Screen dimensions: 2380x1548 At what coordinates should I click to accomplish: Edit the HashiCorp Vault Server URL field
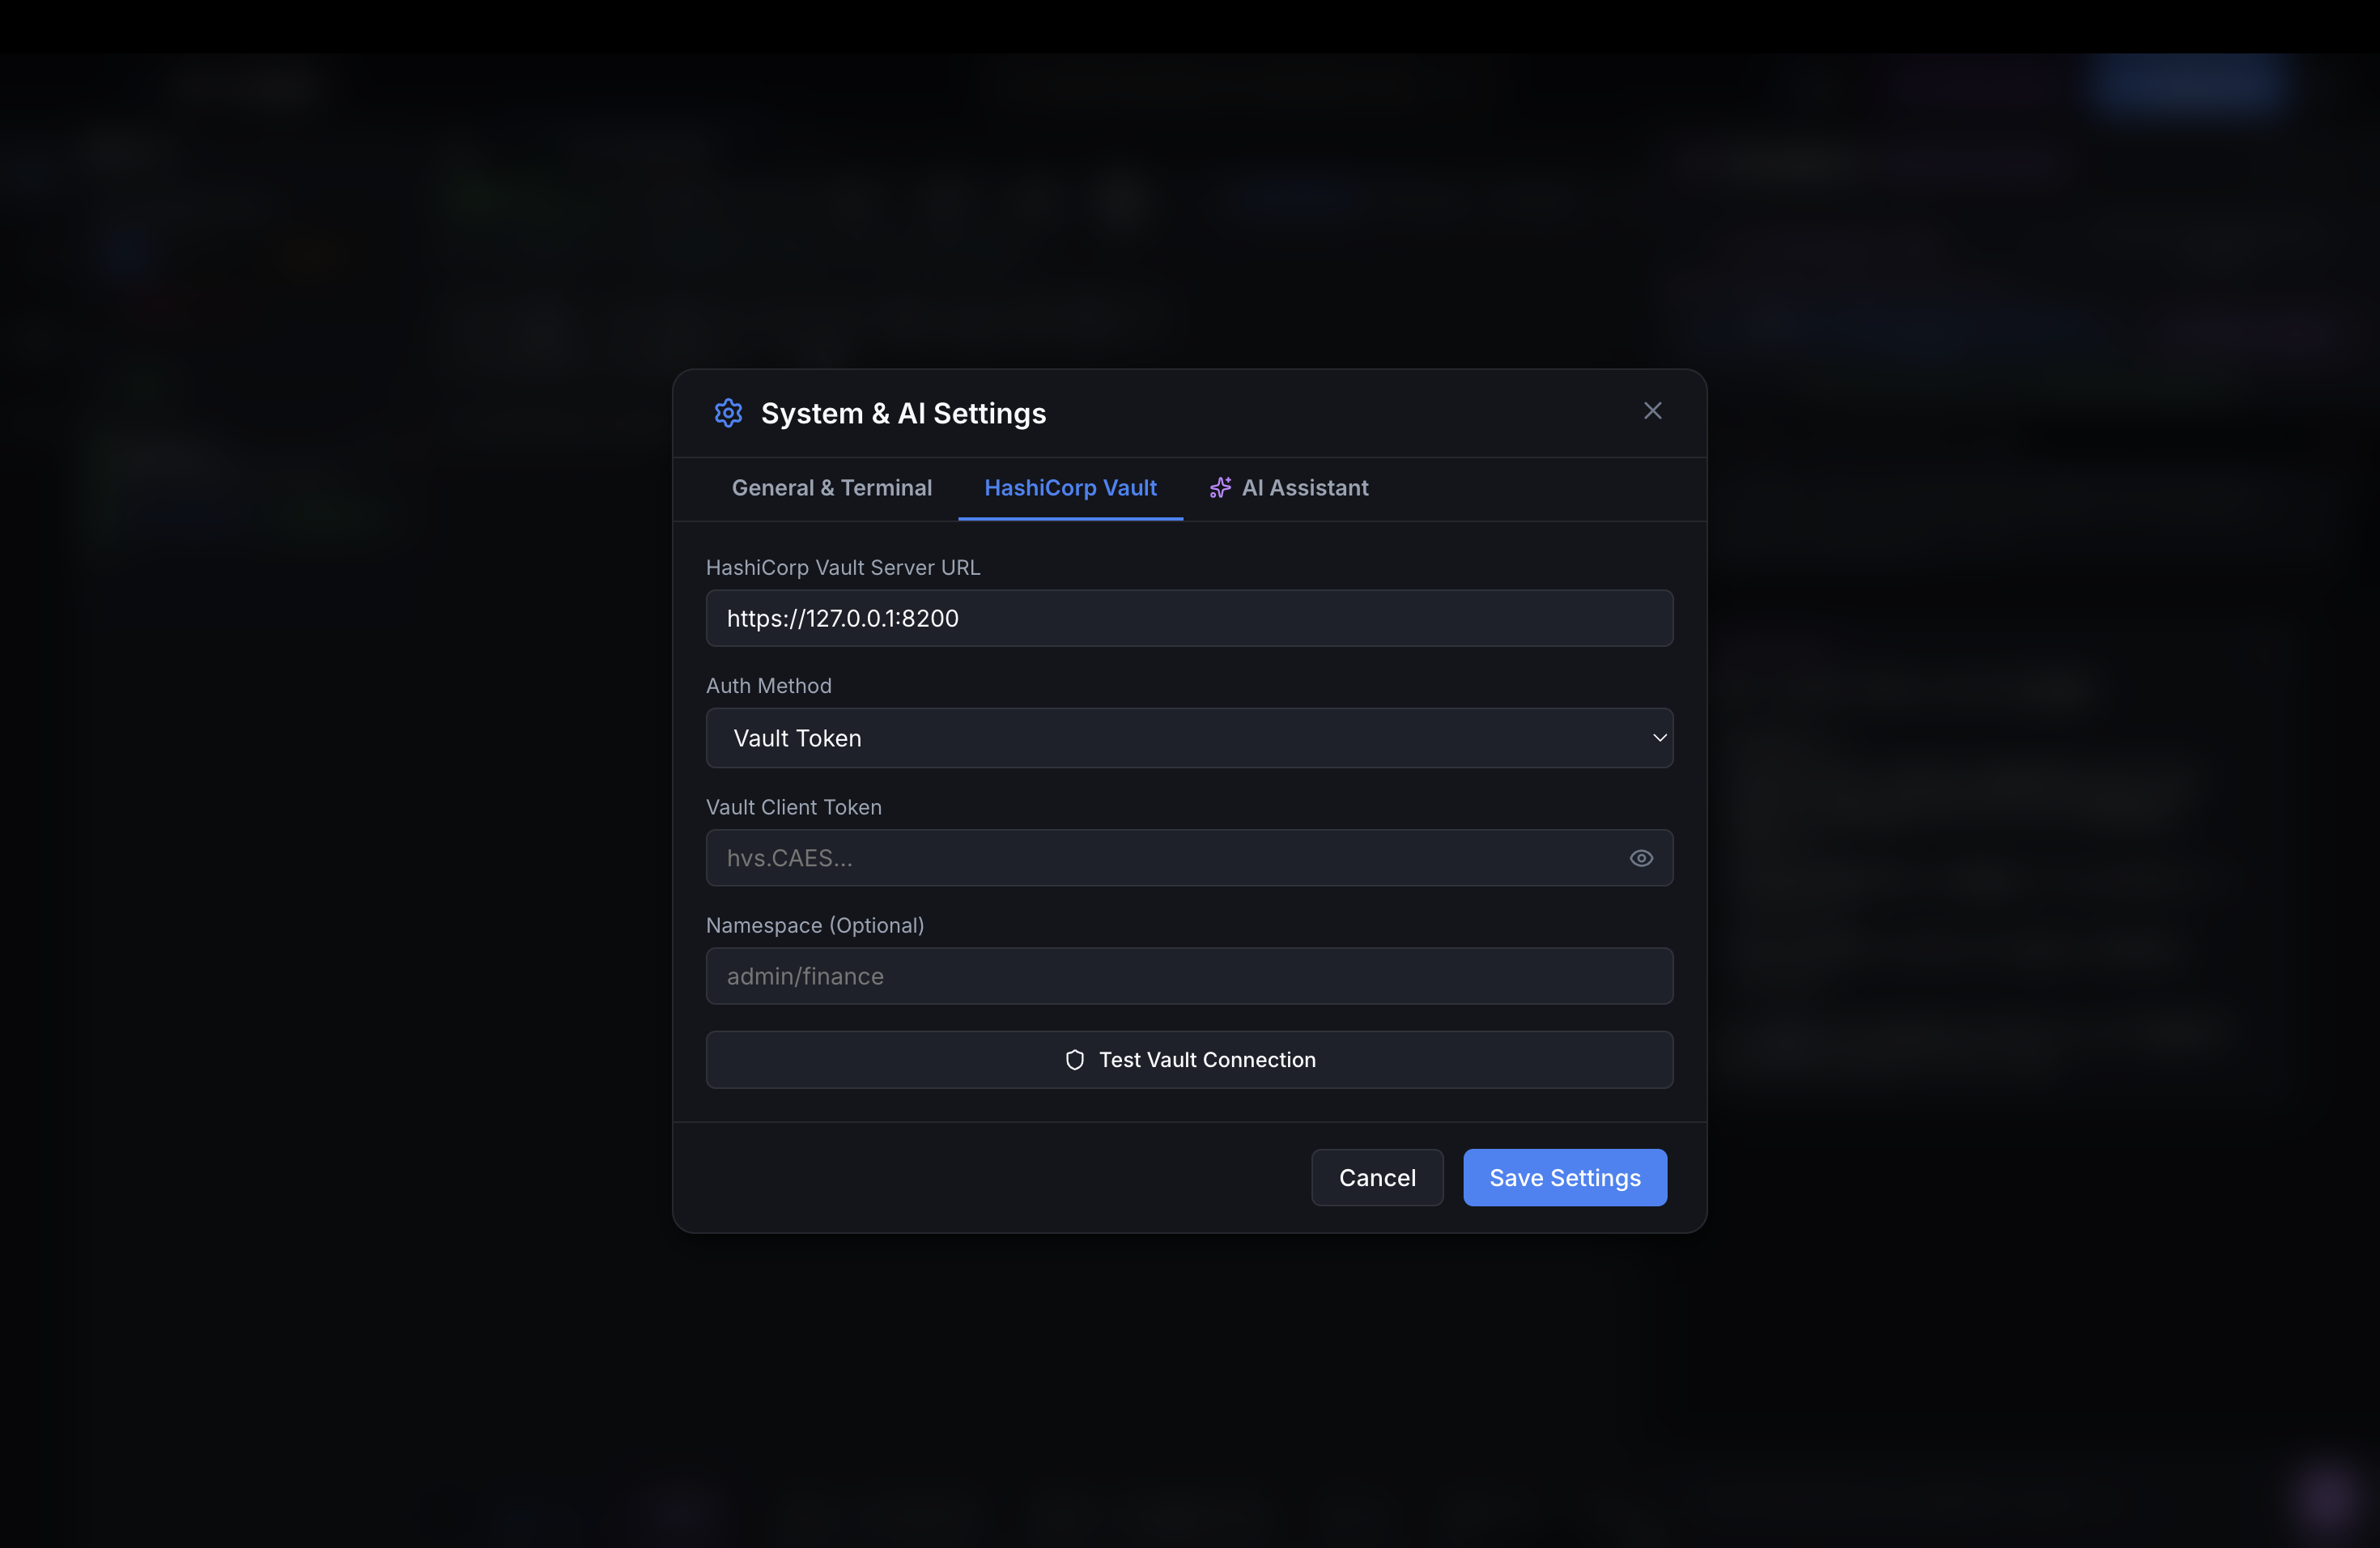tap(1189, 618)
